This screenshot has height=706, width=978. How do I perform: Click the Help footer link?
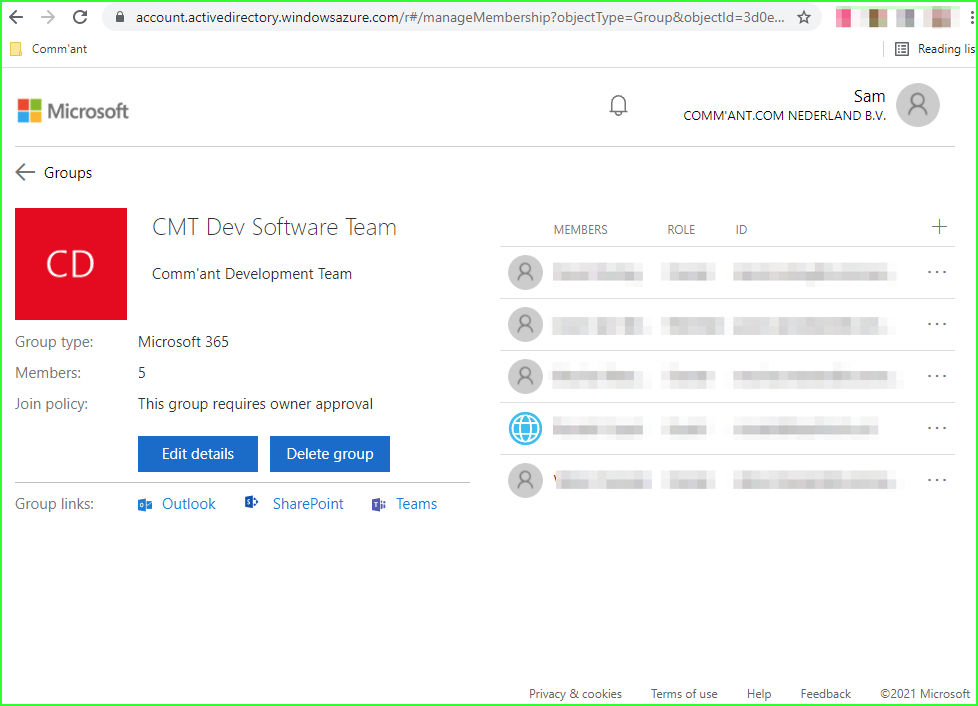(759, 694)
